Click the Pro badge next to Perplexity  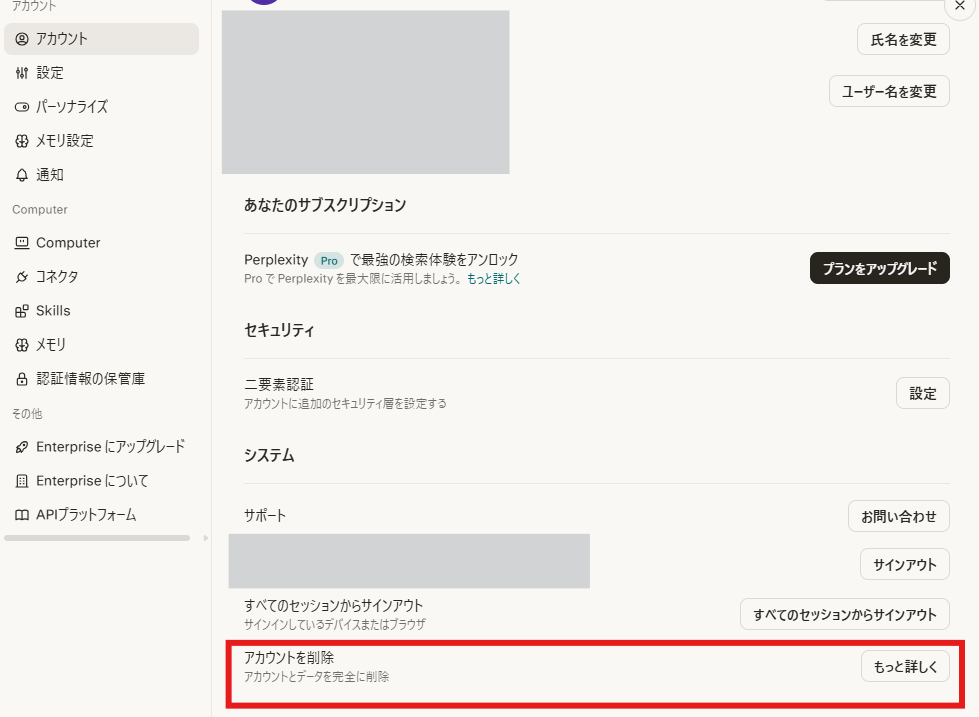pyautogui.click(x=329, y=260)
